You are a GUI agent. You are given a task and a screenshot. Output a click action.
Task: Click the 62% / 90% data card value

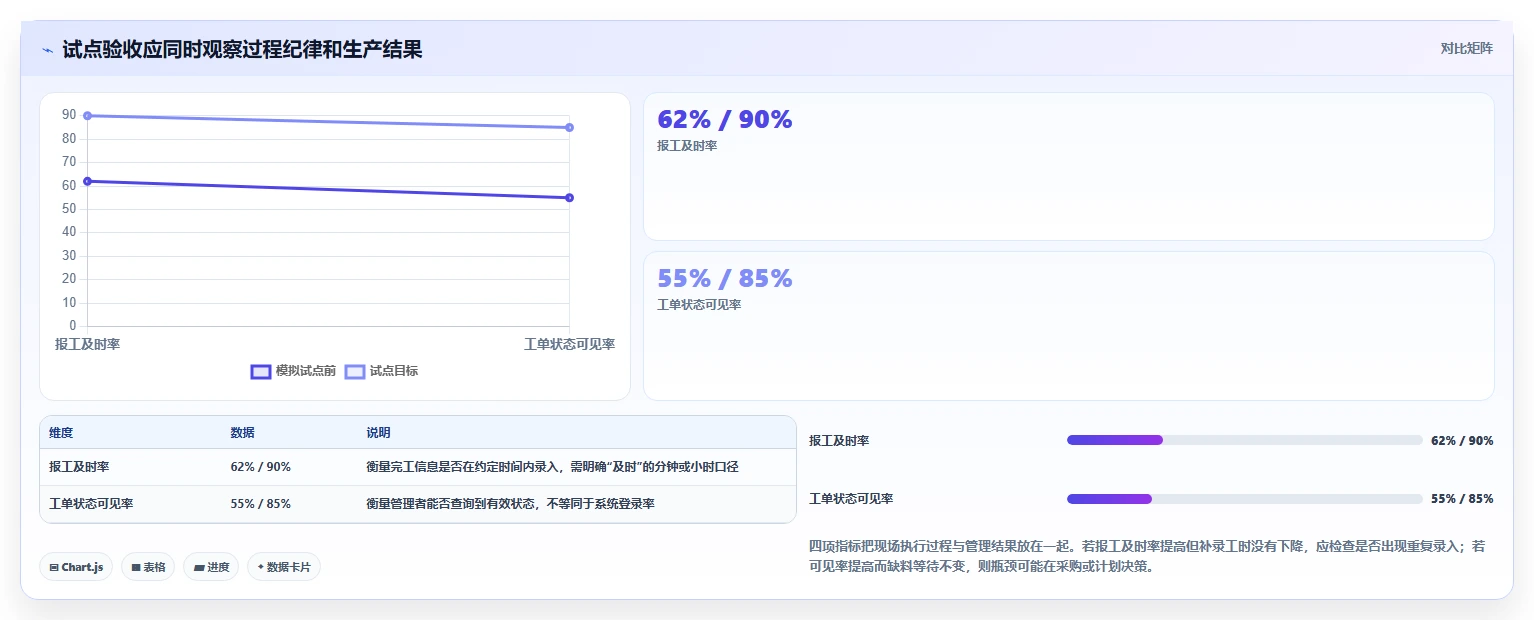tap(724, 119)
